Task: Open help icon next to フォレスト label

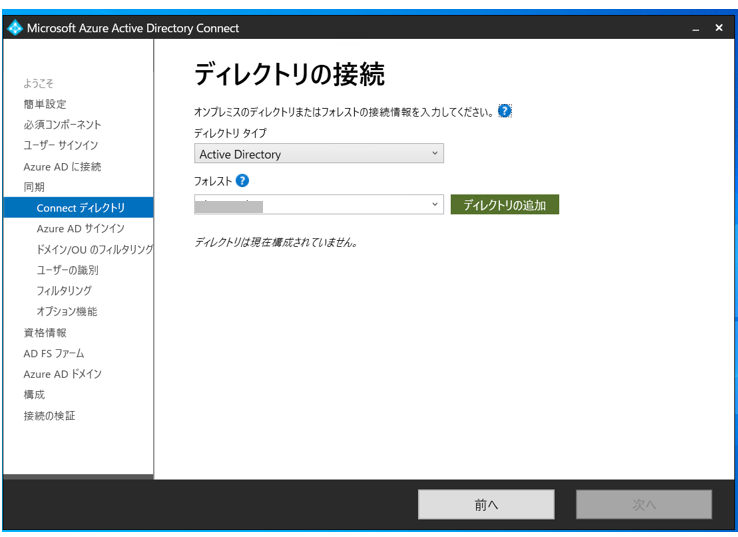Action: 242,181
